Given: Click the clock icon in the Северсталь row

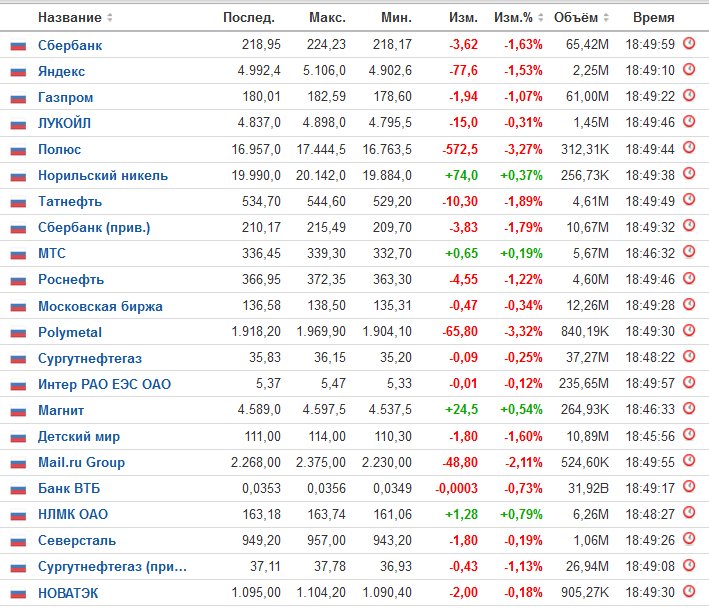Looking at the screenshot, I should 689,538.
